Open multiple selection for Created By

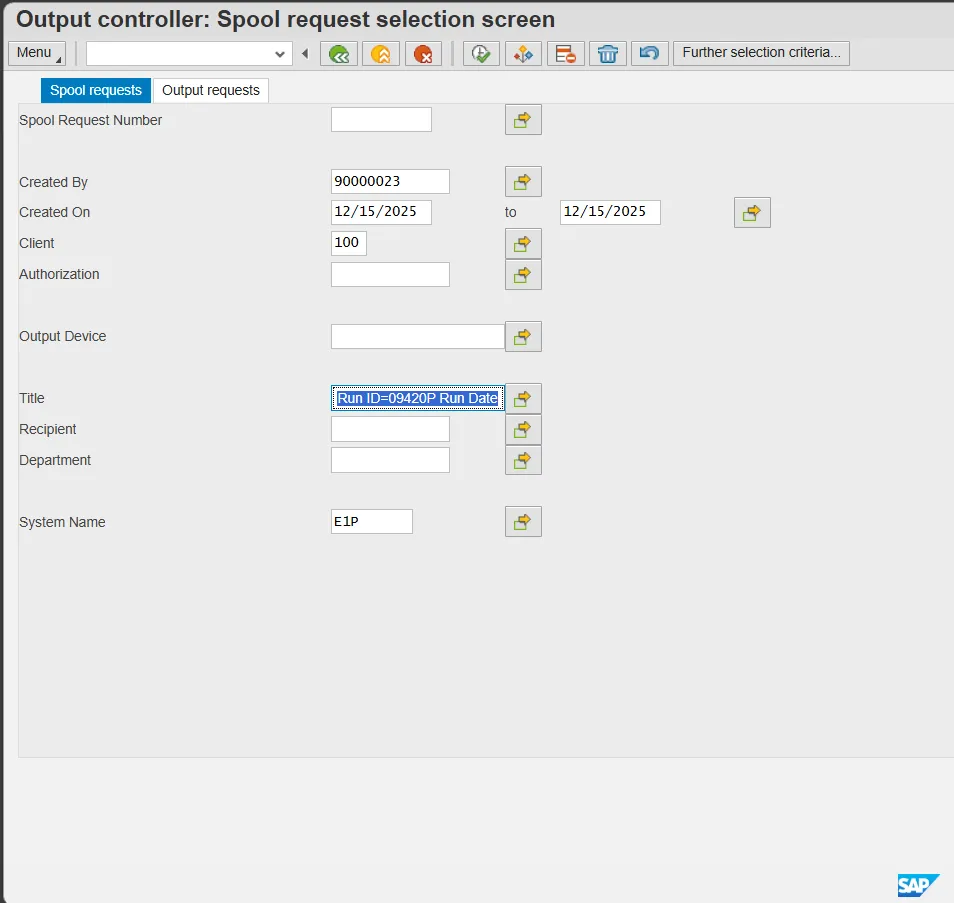click(522, 182)
